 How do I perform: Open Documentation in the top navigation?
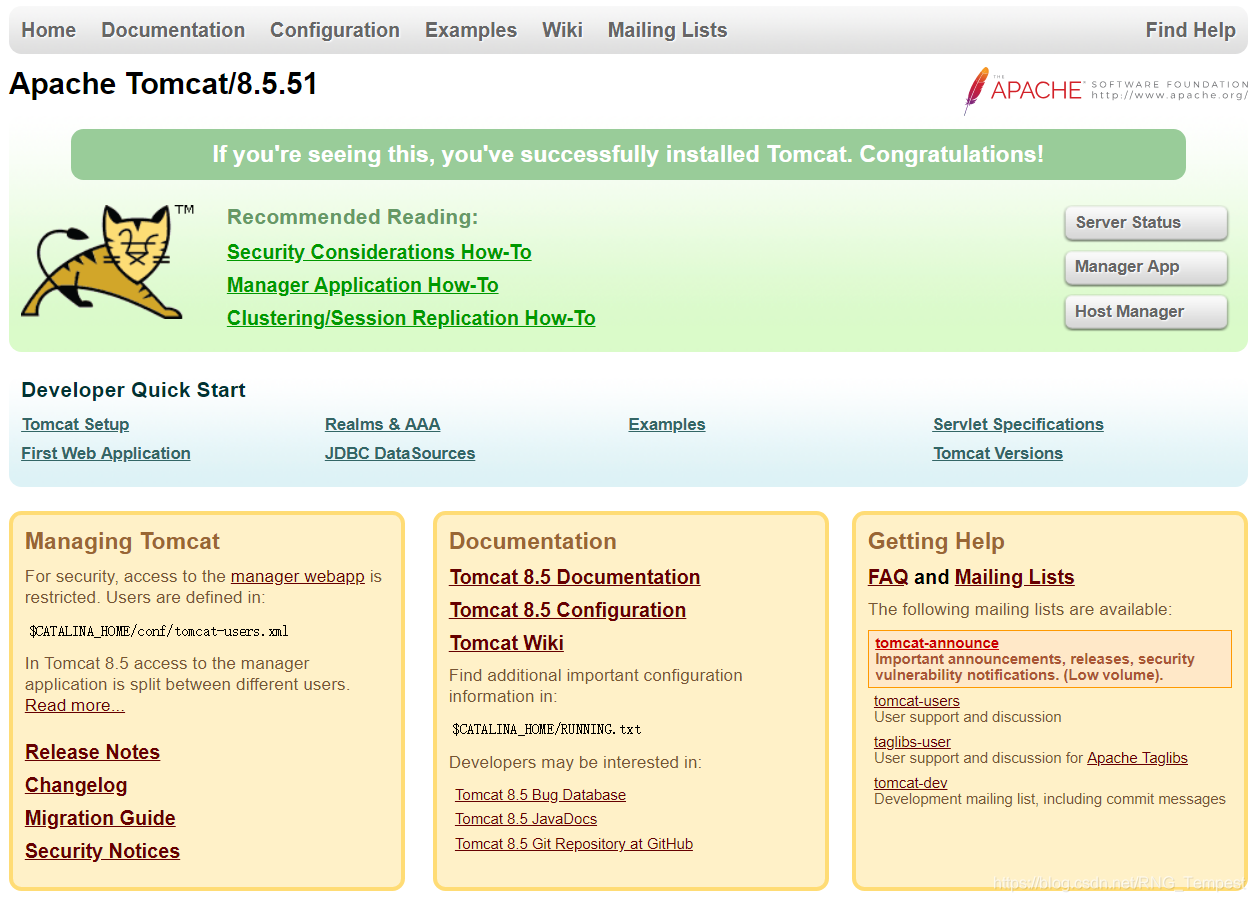[173, 30]
